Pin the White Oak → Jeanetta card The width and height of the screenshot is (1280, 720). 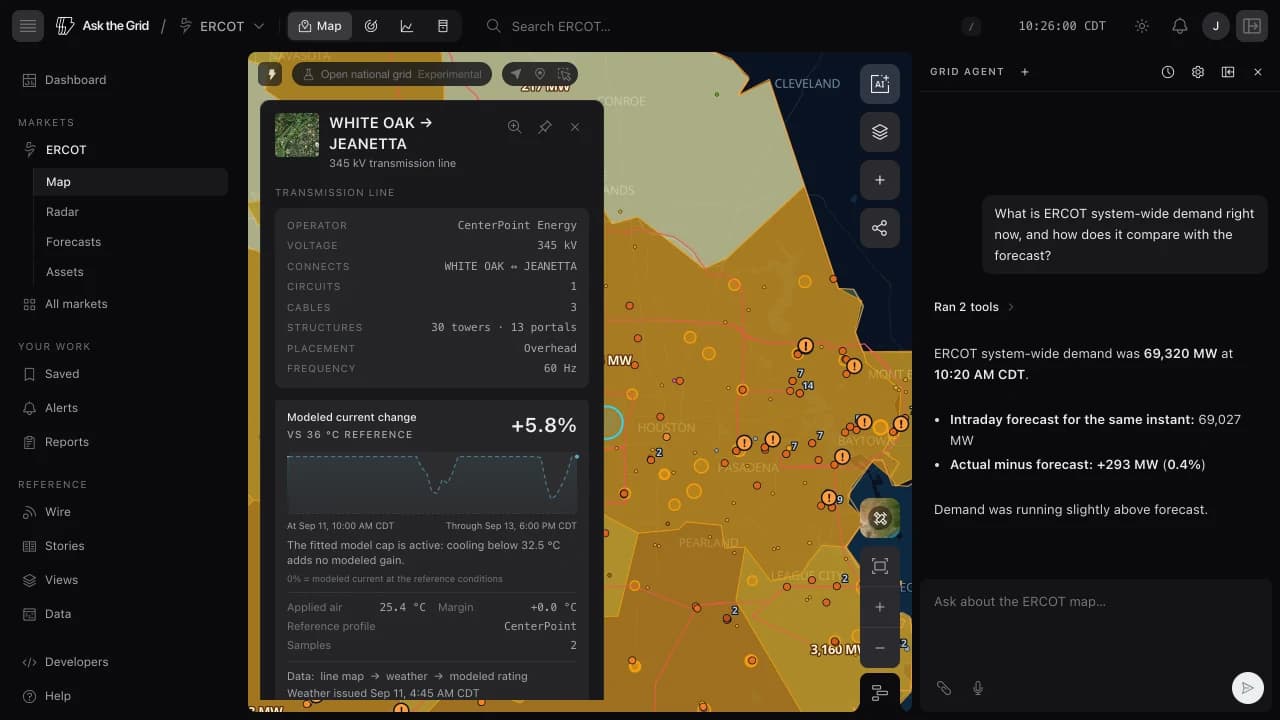point(545,127)
